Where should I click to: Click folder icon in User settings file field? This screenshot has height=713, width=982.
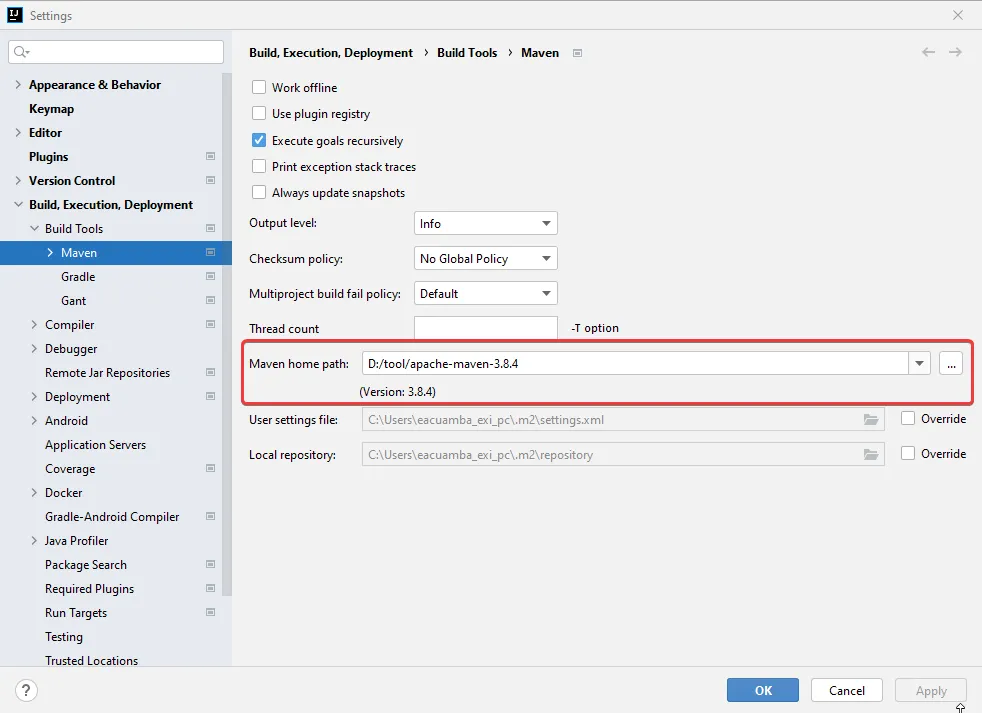871,420
